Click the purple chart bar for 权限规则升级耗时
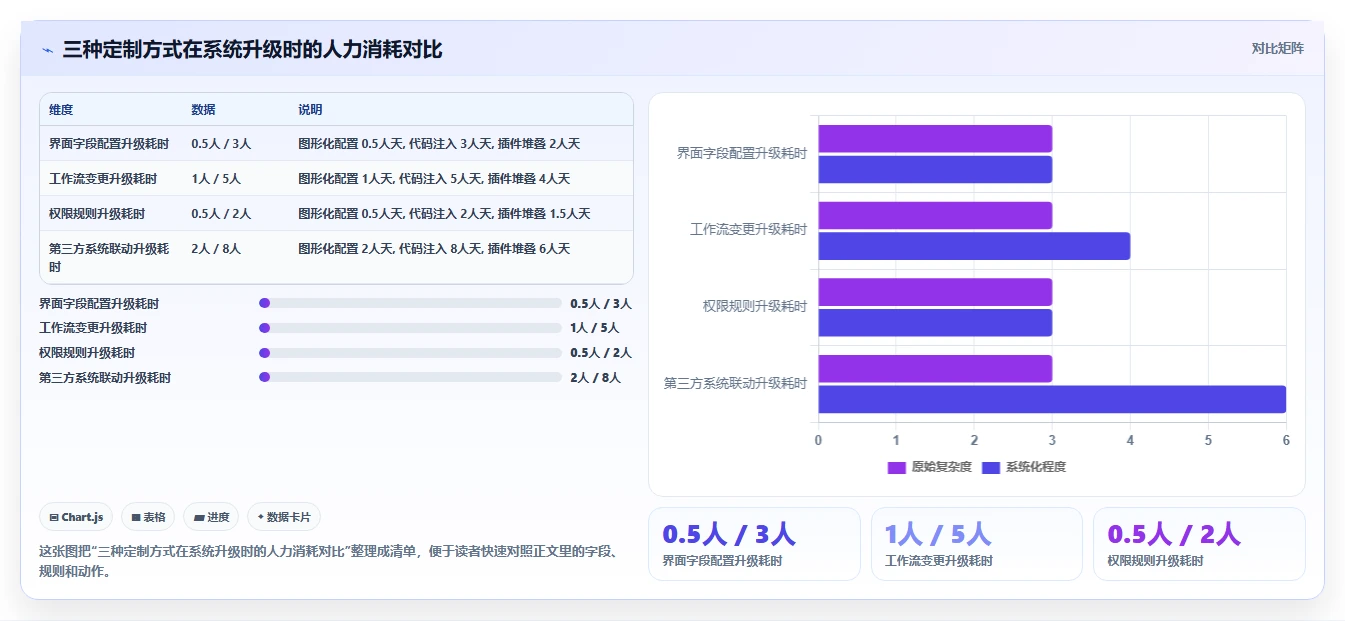Image resolution: width=1345 pixels, height=621 pixels. 935,292
